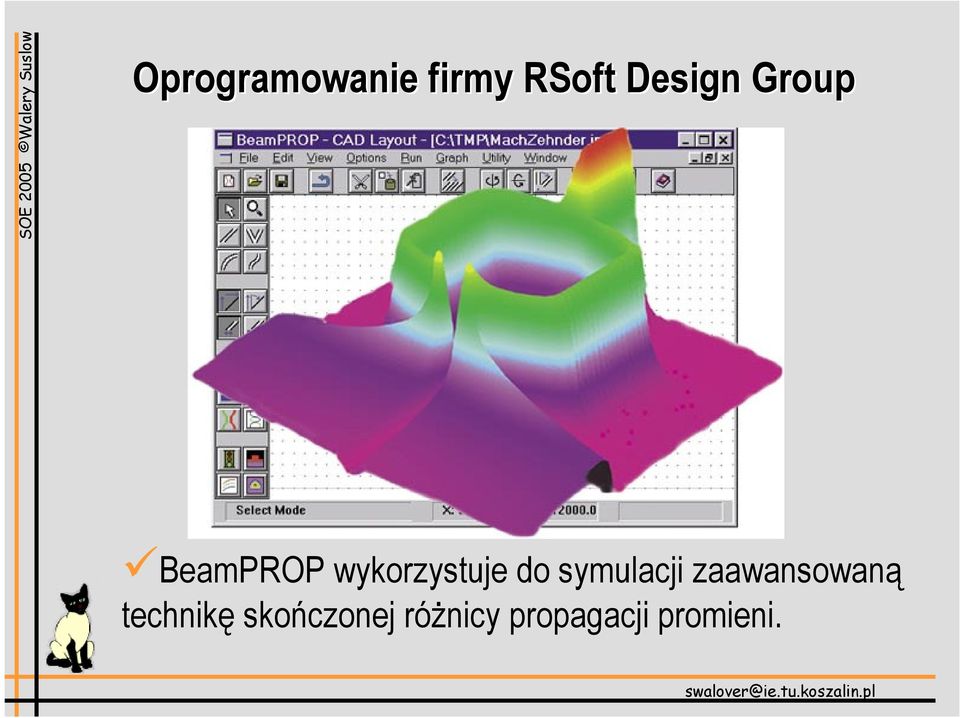Click the red ridge cross-section icon

click(x=255, y=458)
